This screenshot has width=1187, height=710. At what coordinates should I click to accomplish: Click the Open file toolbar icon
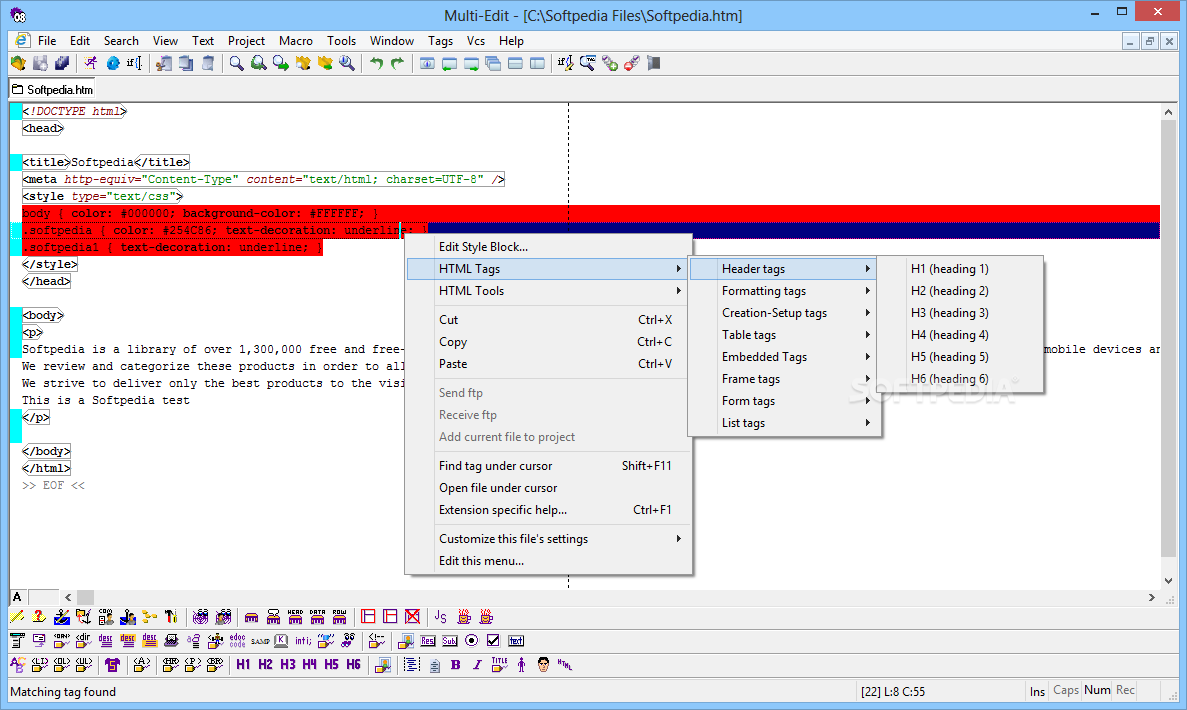click(x=18, y=64)
